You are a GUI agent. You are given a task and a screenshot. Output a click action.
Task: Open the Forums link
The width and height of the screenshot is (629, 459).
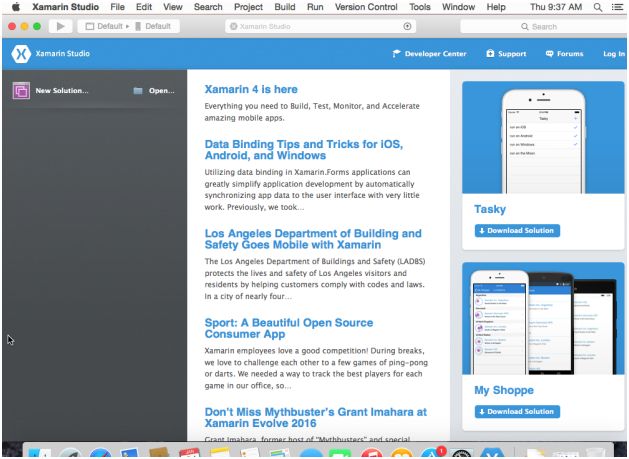coord(570,54)
